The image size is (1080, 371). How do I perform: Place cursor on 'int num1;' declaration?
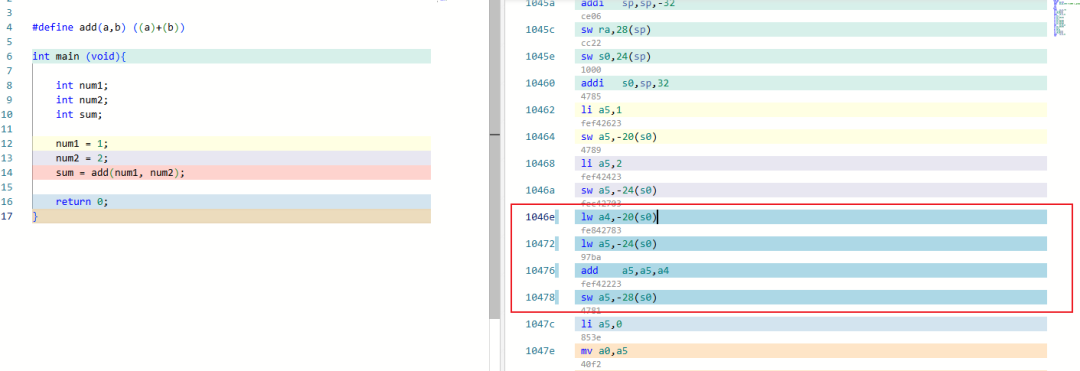coord(82,85)
